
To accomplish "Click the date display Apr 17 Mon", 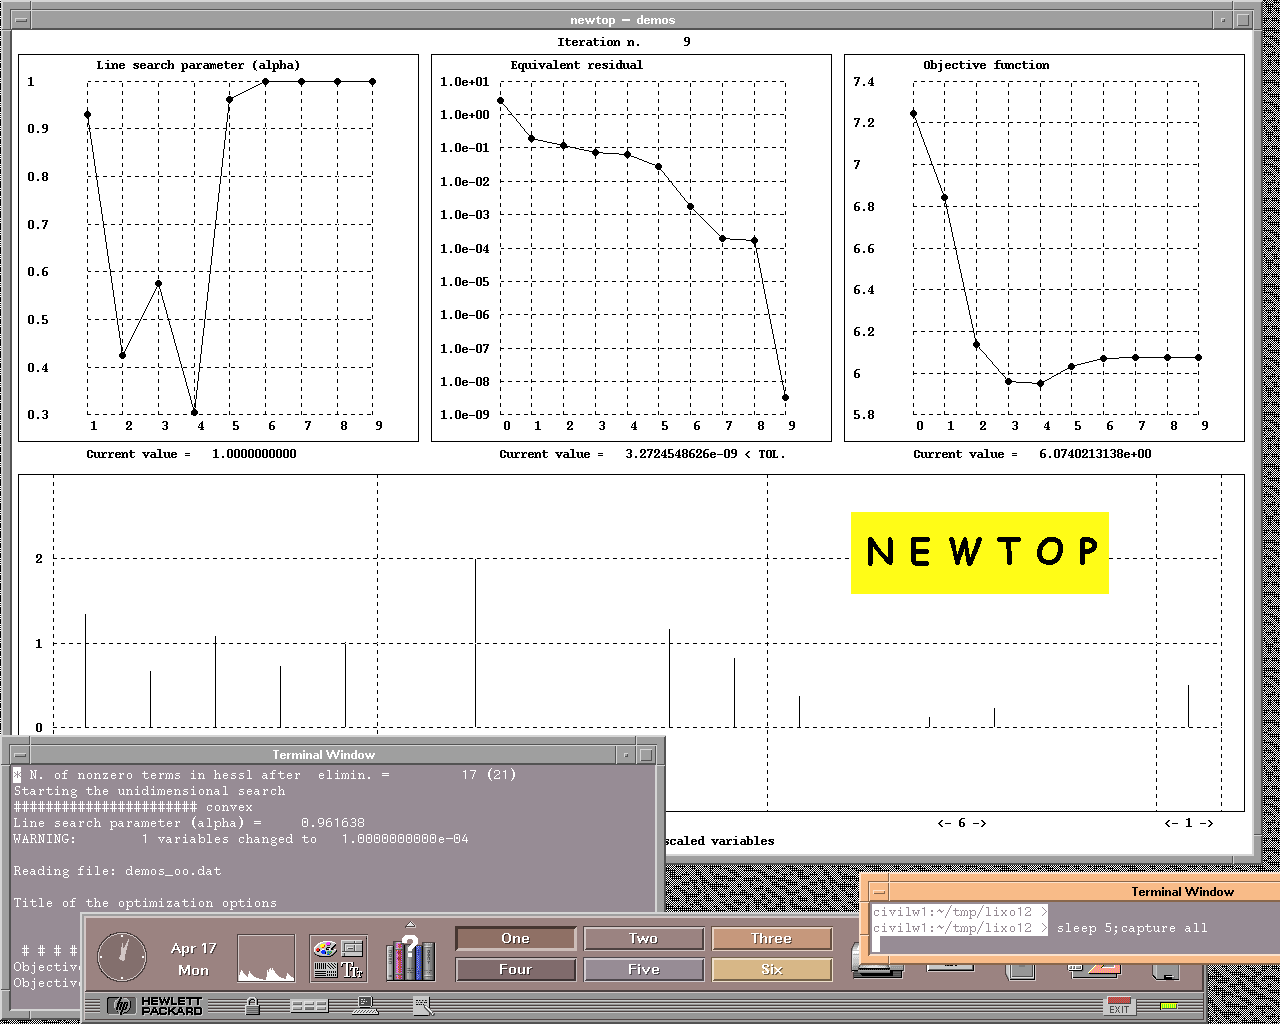I will point(193,958).
